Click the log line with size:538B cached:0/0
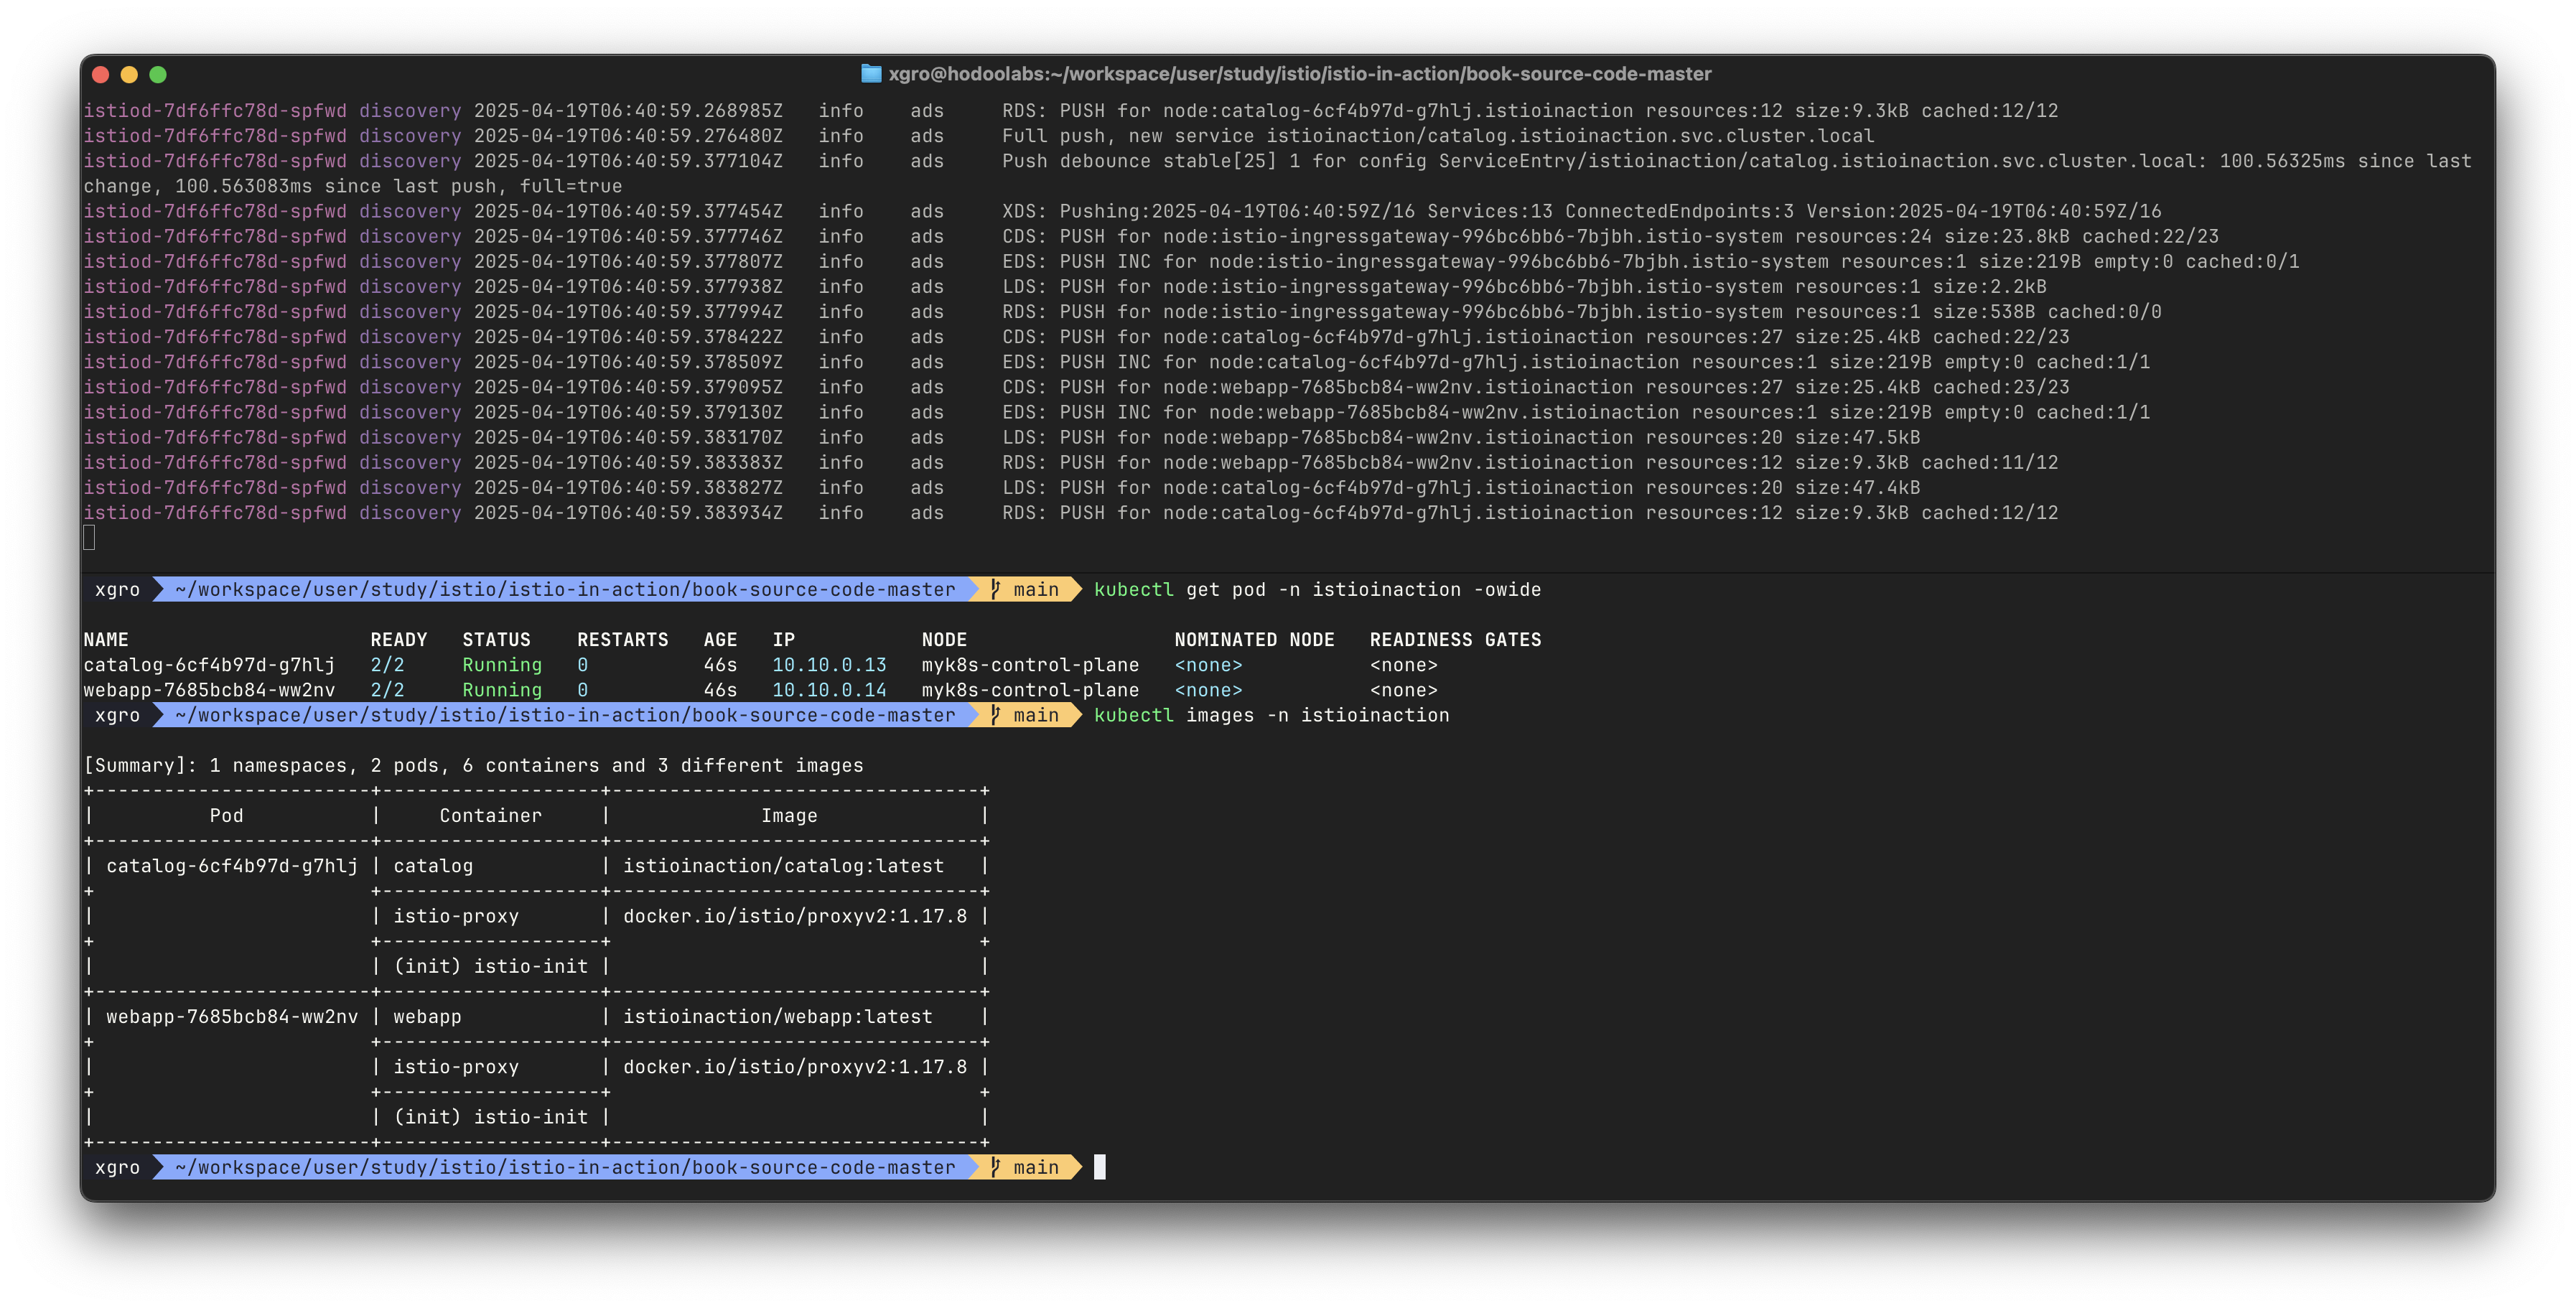 1122,312
